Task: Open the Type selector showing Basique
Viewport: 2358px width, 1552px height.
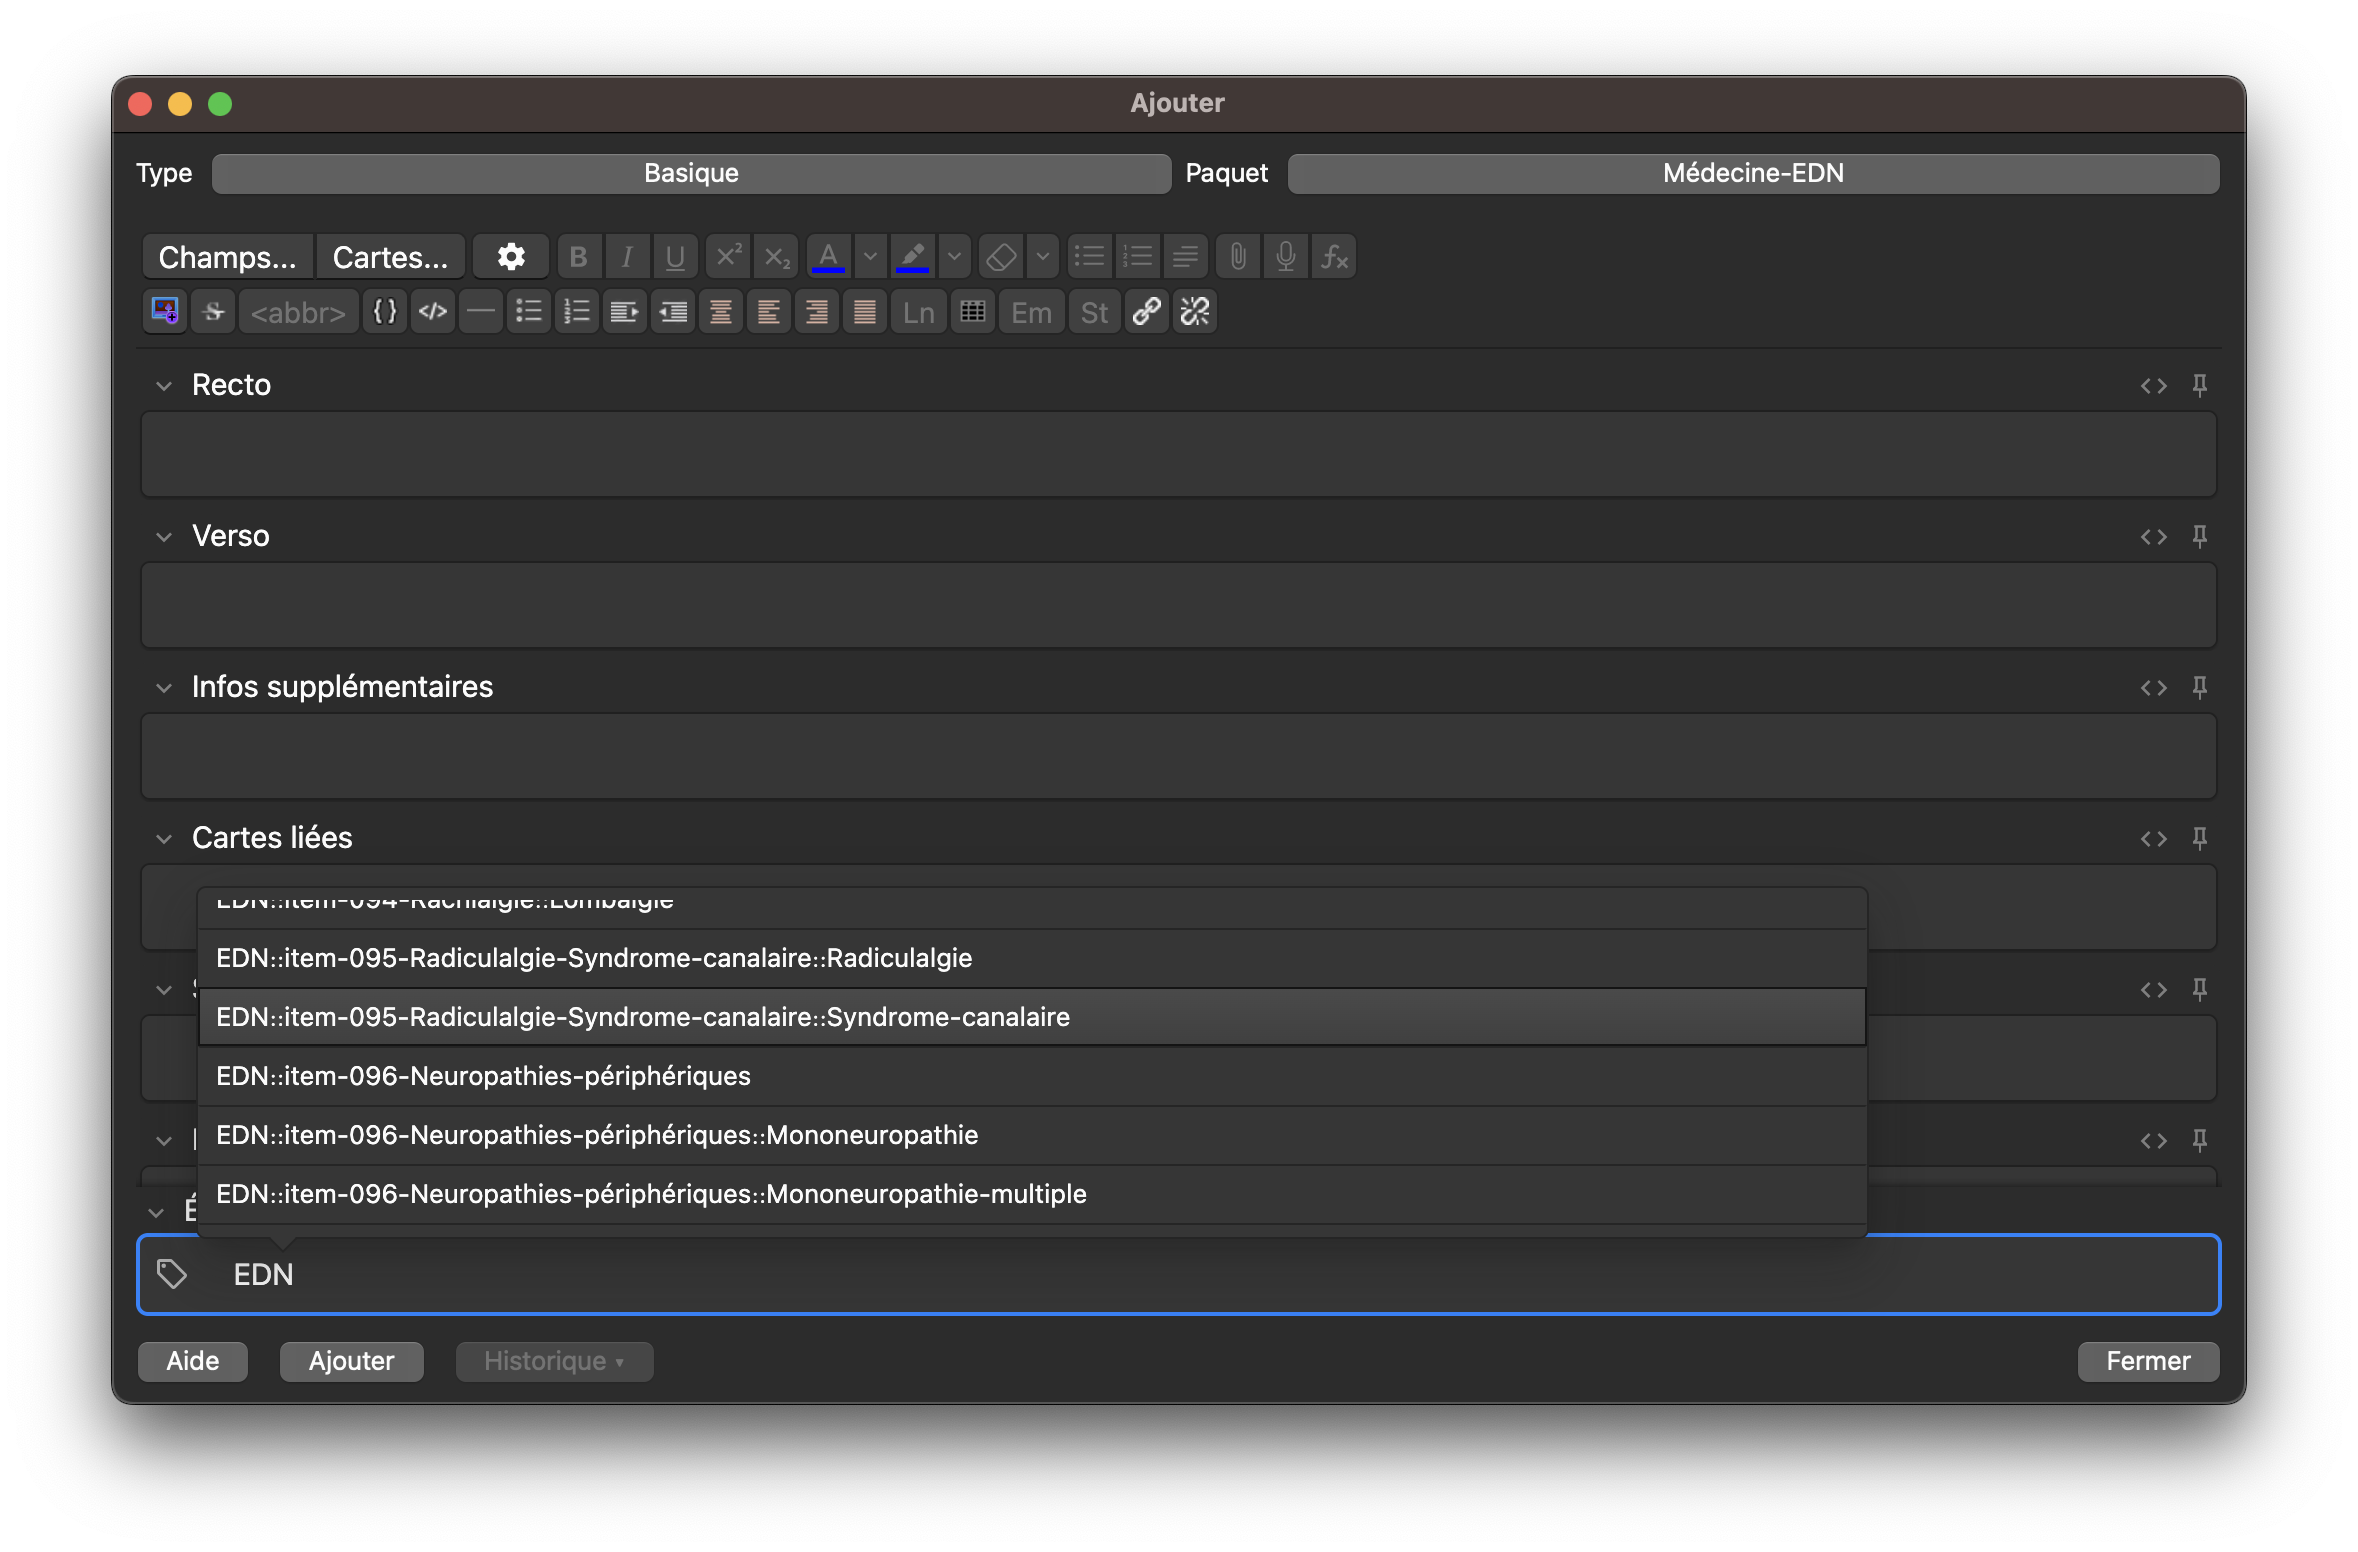Action: (691, 173)
